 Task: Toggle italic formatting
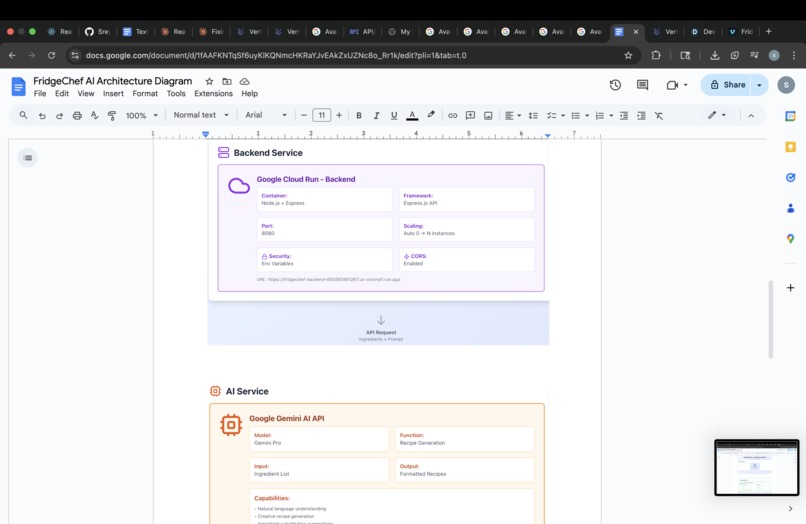point(376,116)
